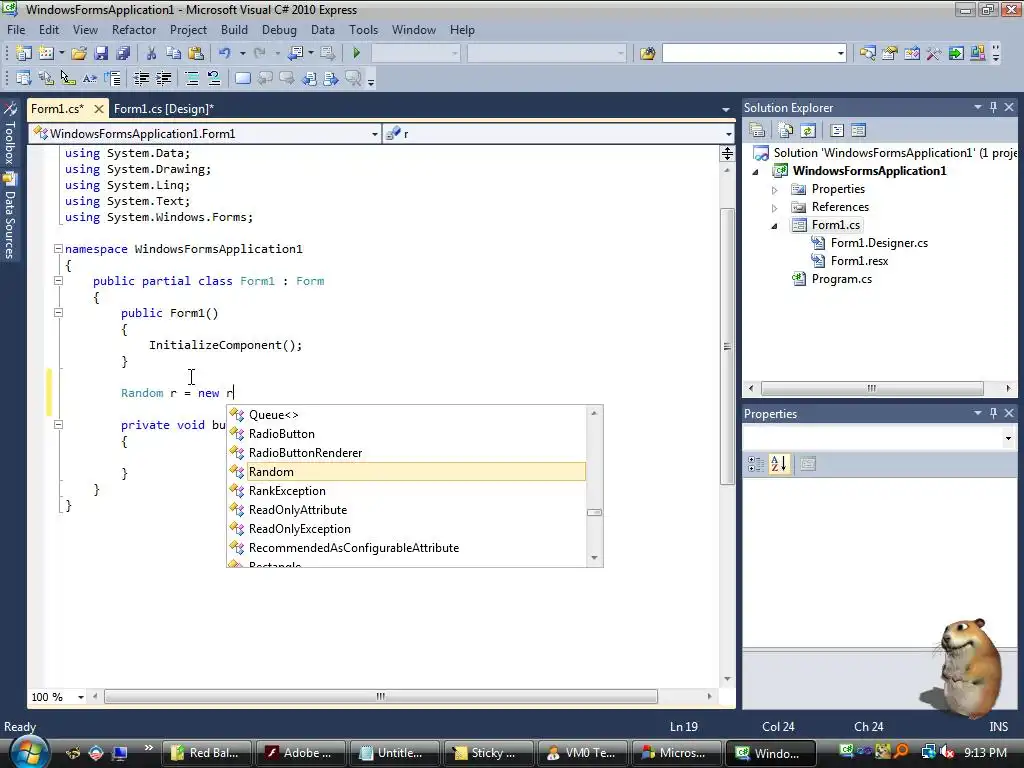Increase line indent icon in text editor toolbar
The height and width of the screenshot is (768, 1024).
(x=163, y=78)
